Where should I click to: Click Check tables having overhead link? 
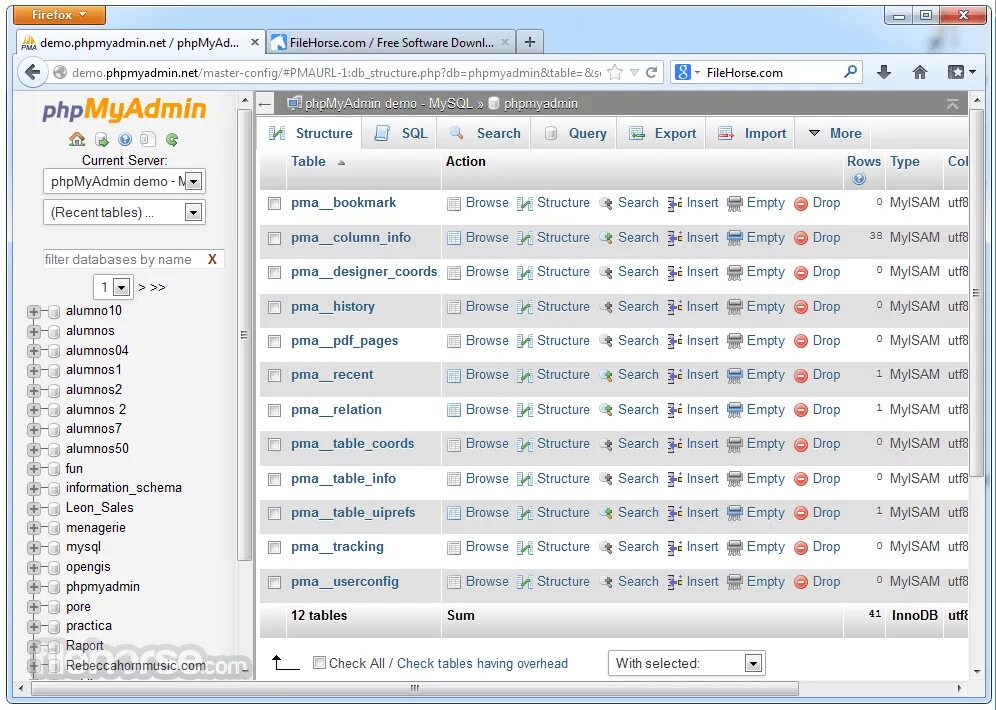click(482, 664)
